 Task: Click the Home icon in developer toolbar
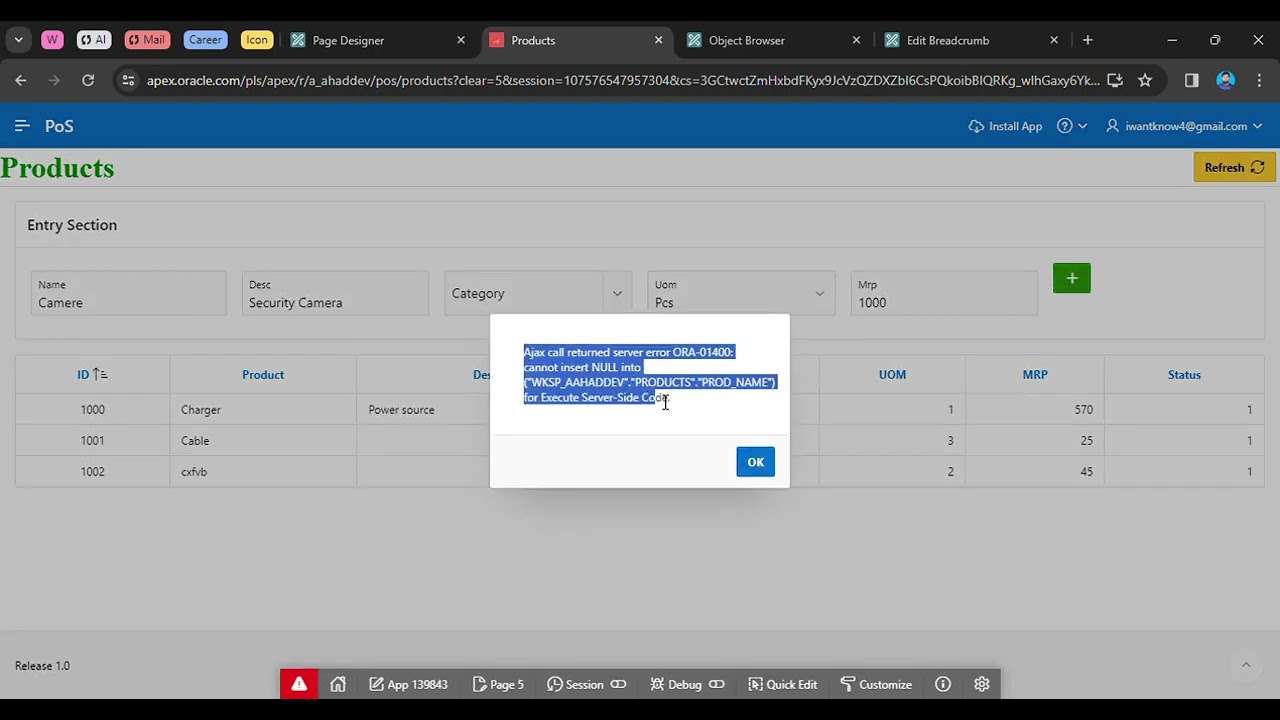point(338,684)
